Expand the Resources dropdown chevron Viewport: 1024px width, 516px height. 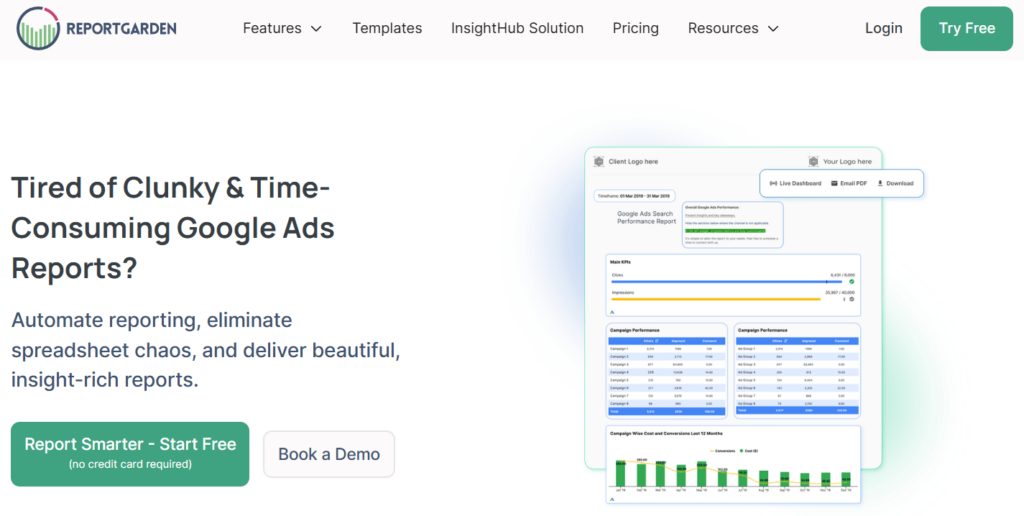773,29
